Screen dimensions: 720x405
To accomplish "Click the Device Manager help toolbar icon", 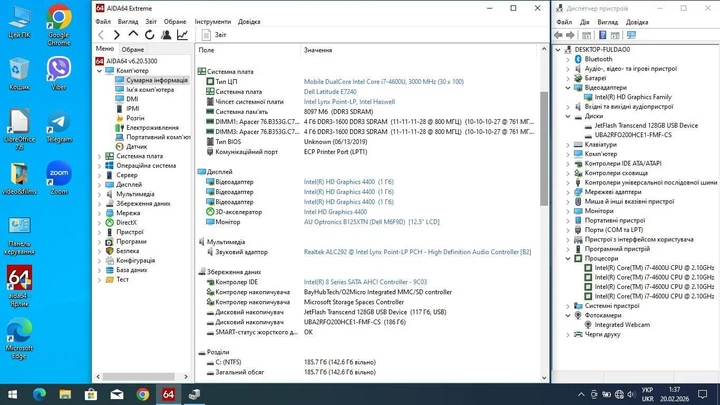I will pyautogui.click(x=602, y=35).
